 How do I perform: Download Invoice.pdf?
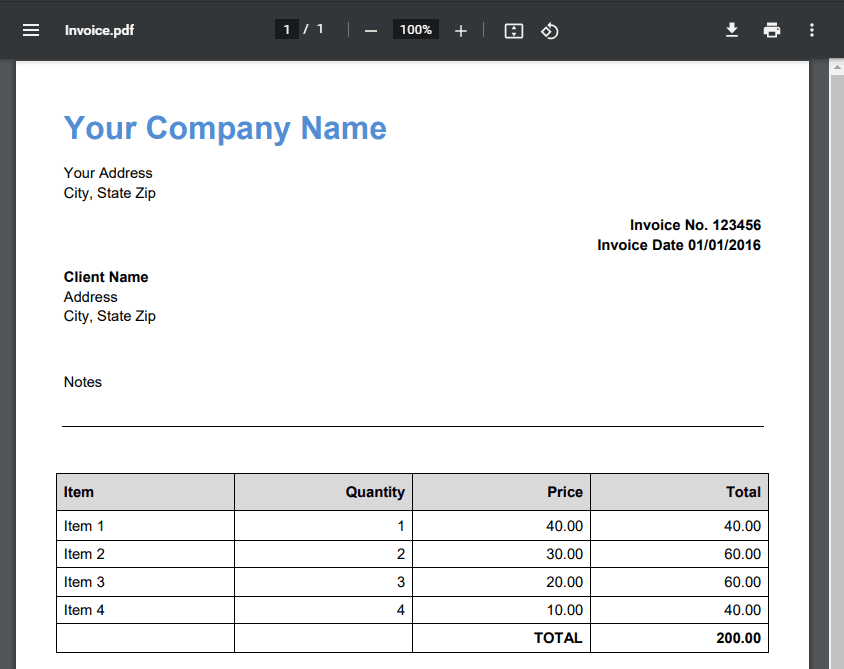pyautogui.click(x=732, y=30)
